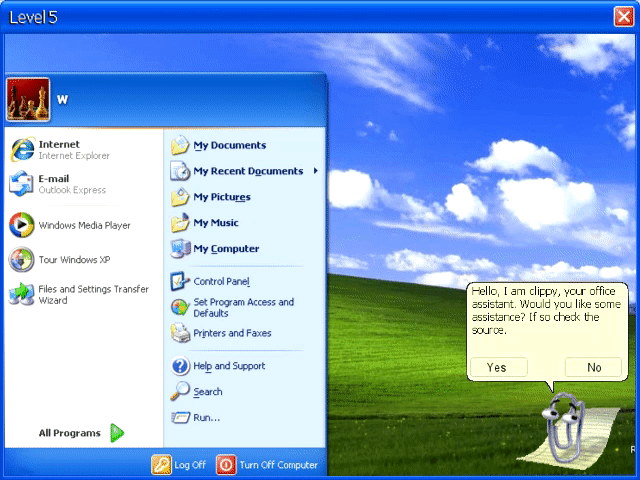Click the Turn Off Computer text

click(x=278, y=465)
